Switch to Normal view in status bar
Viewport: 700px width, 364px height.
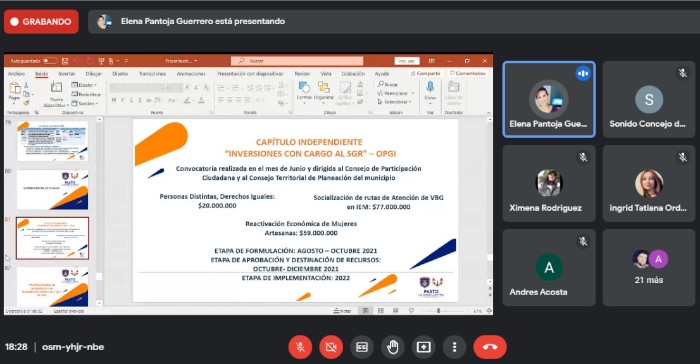pyautogui.click(x=365, y=310)
